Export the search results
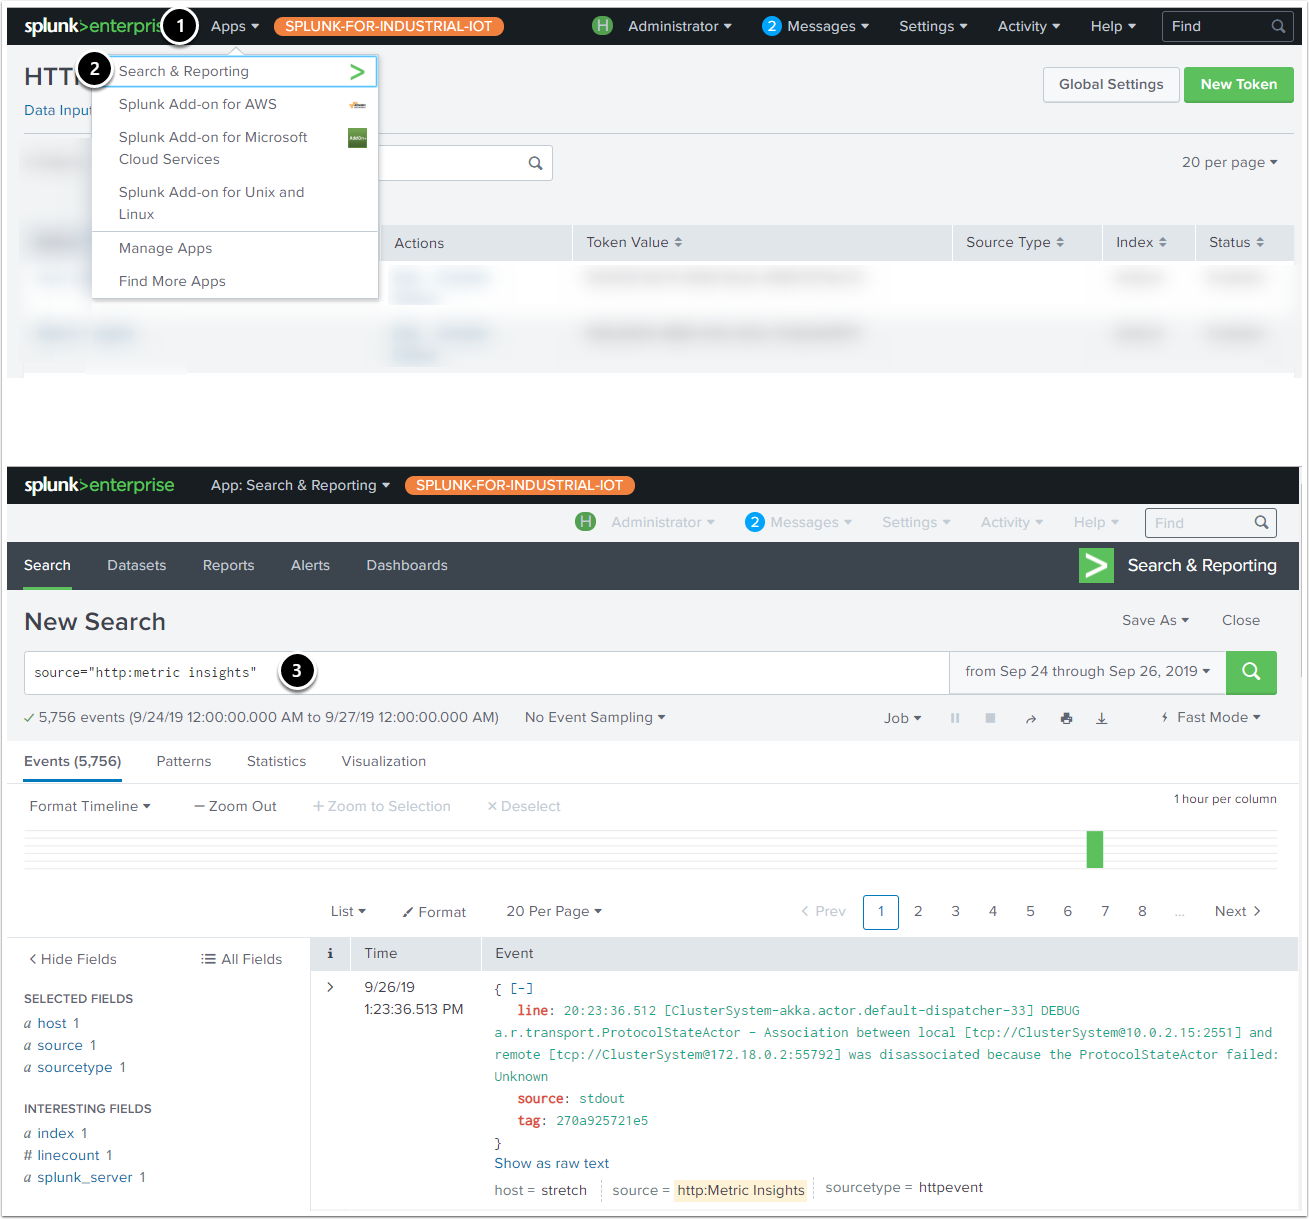This screenshot has height=1219, width=1309. click(1101, 718)
